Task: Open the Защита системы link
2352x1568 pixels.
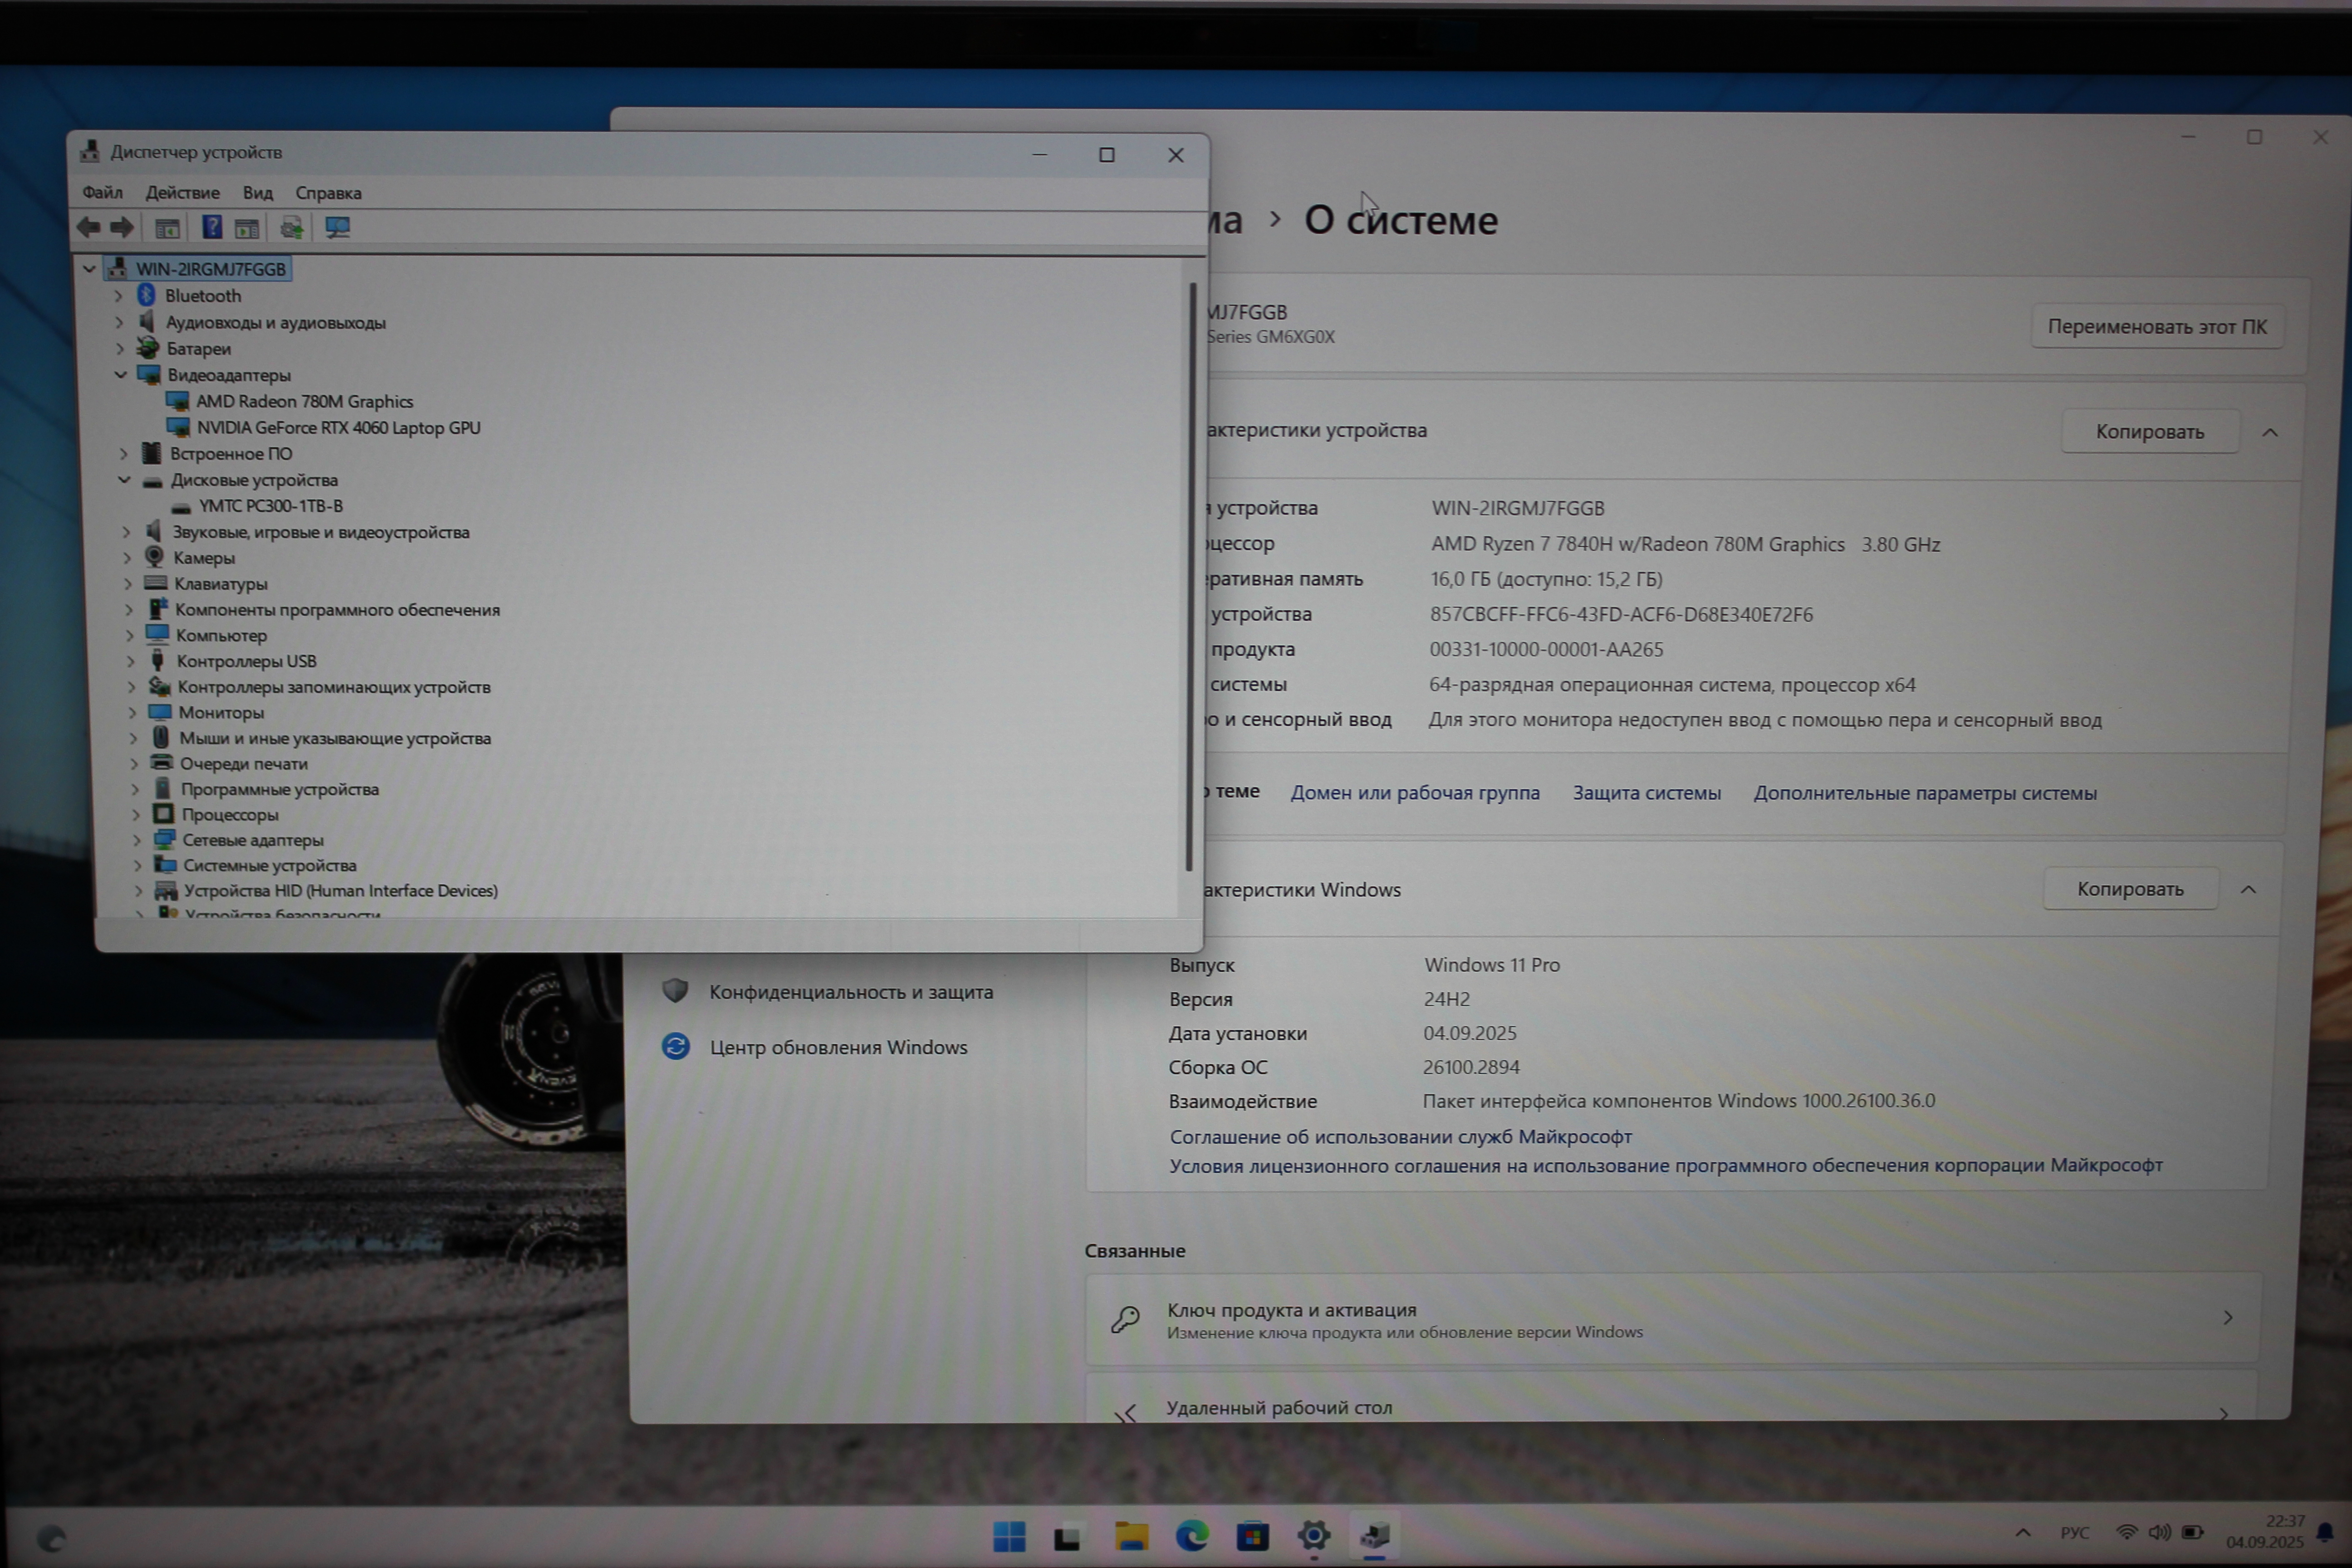Action: point(1646,793)
